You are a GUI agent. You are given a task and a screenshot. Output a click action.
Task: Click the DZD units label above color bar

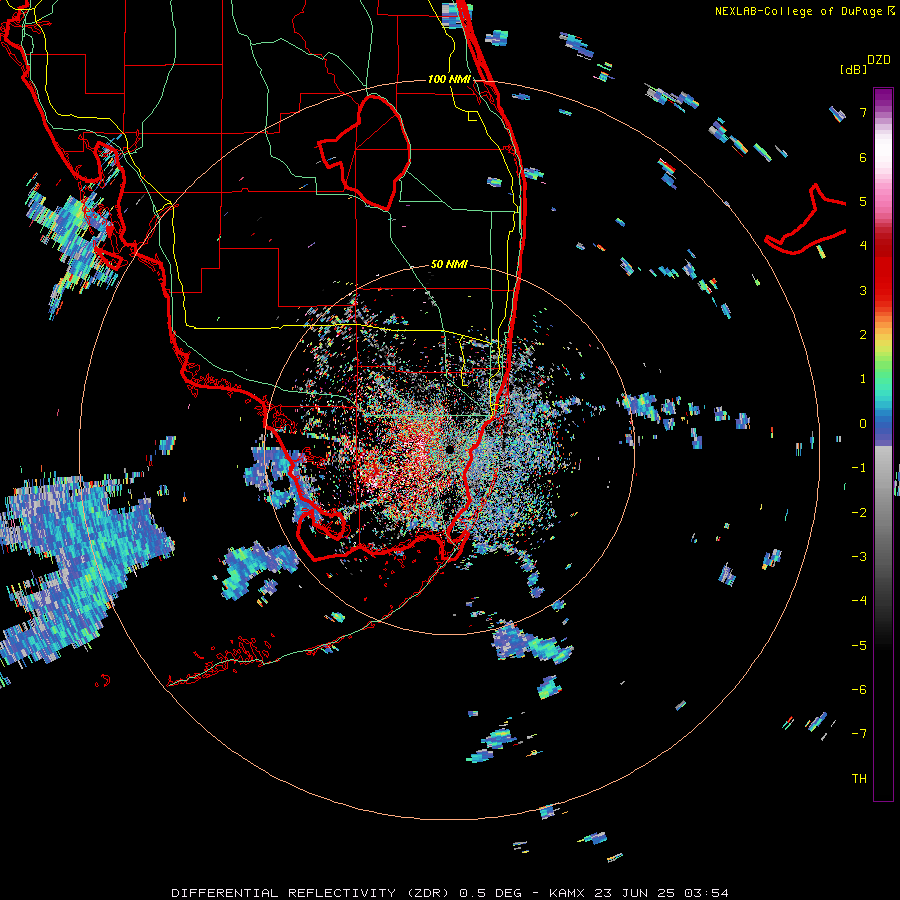click(x=879, y=60)
